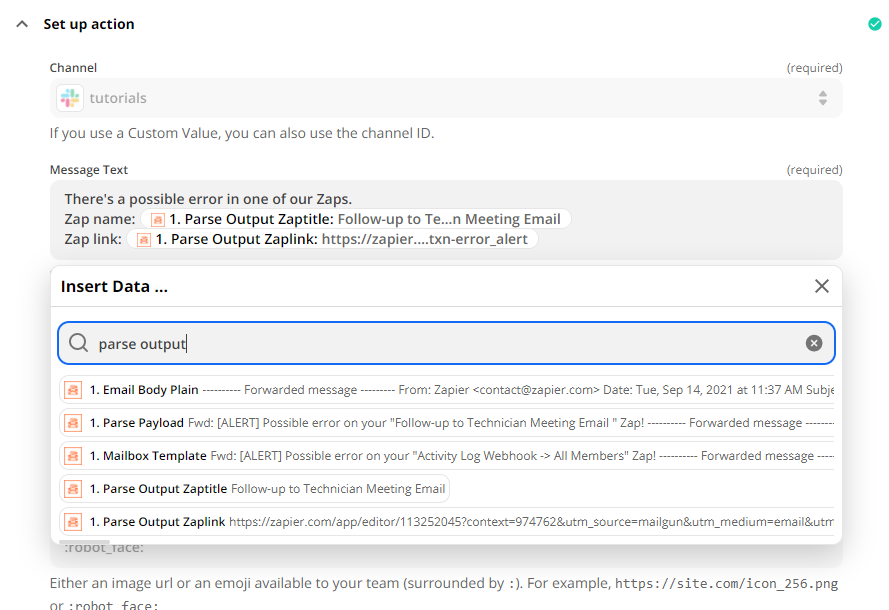This screenshot has width=889, height=610.
Task: Clear the search text with the x button
Action: [x=814, y=344]
